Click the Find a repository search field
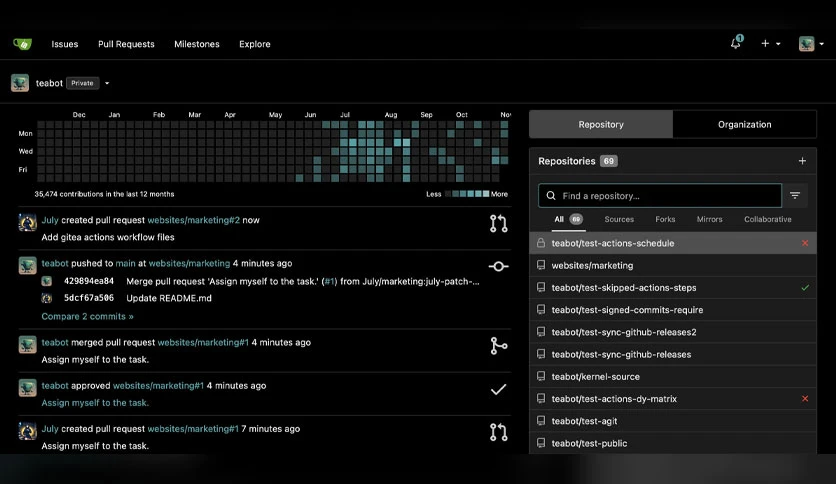Image resolution: width=836 pixels, height=484 pixels. 660,196
